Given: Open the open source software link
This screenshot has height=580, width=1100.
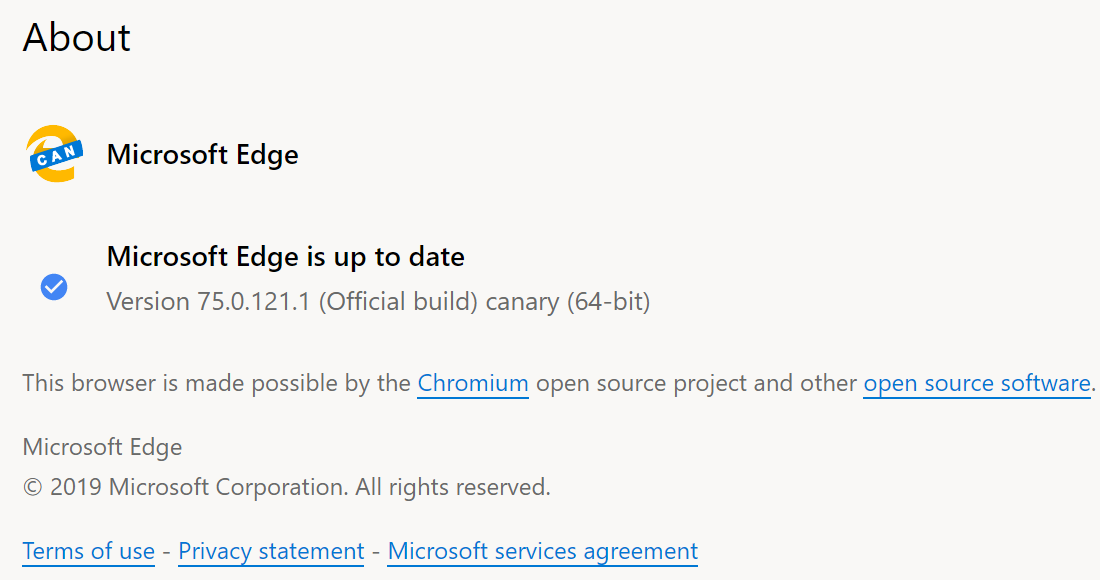Looking at the screenshot, I should pos(976,383).
